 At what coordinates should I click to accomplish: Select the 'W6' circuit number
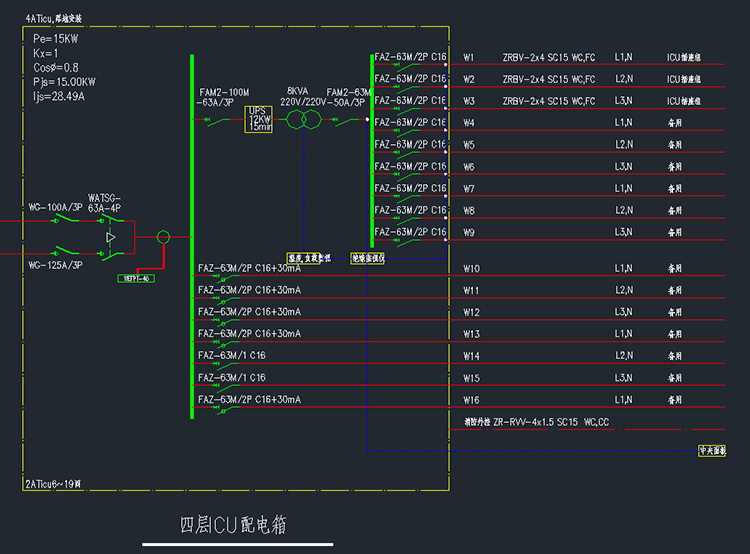coord(469,167)
